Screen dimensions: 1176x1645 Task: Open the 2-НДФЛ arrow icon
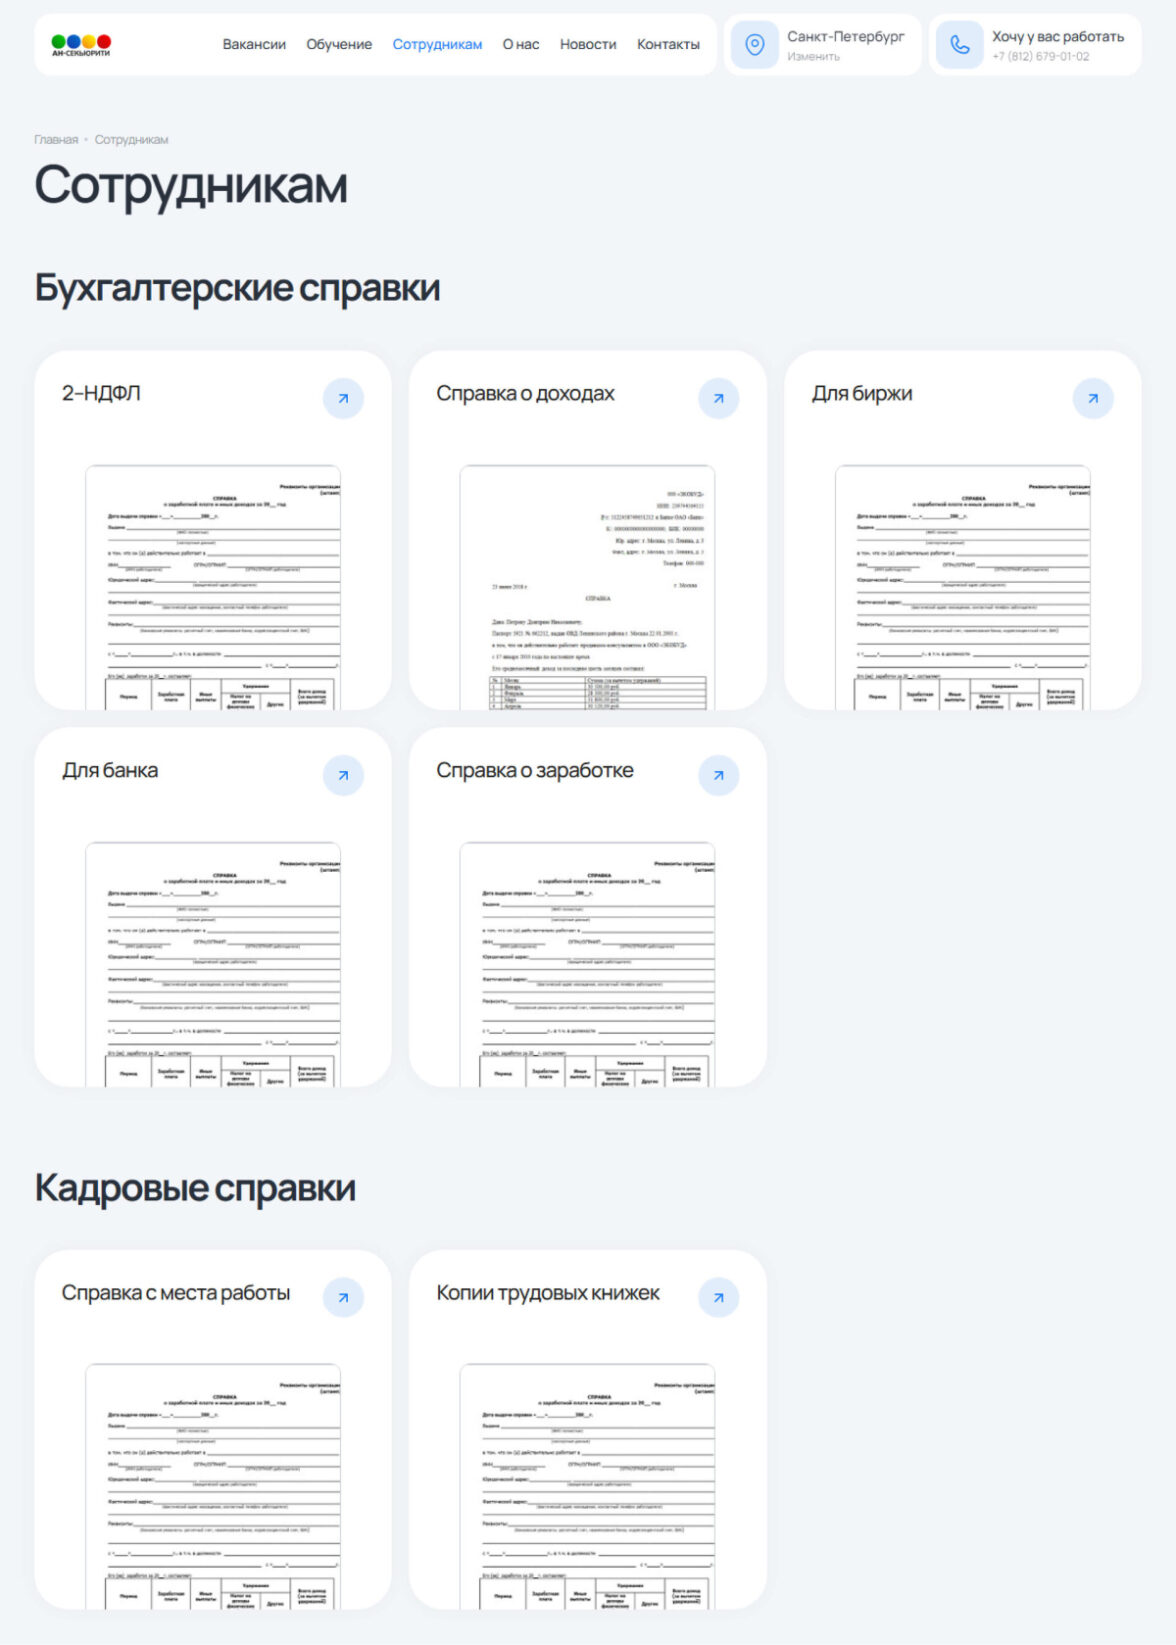point(343,398)
